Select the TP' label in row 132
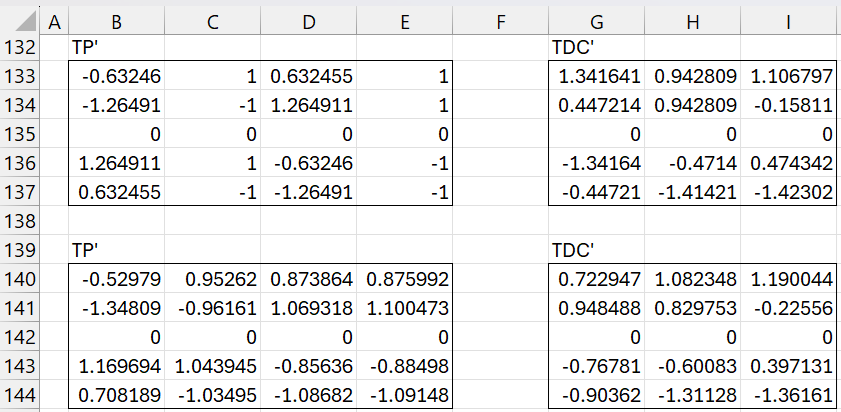The width and height of the screenshot is (841, 412). pos(88,46)
